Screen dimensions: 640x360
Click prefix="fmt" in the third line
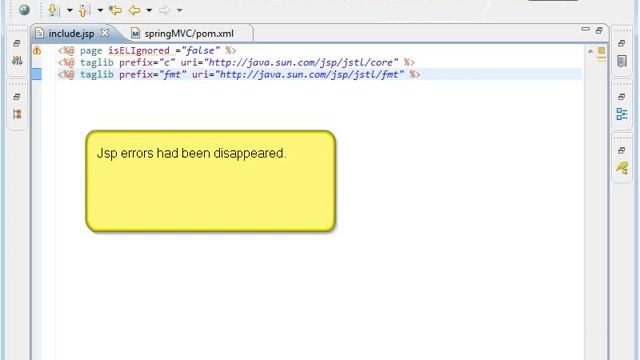point(153,74)
